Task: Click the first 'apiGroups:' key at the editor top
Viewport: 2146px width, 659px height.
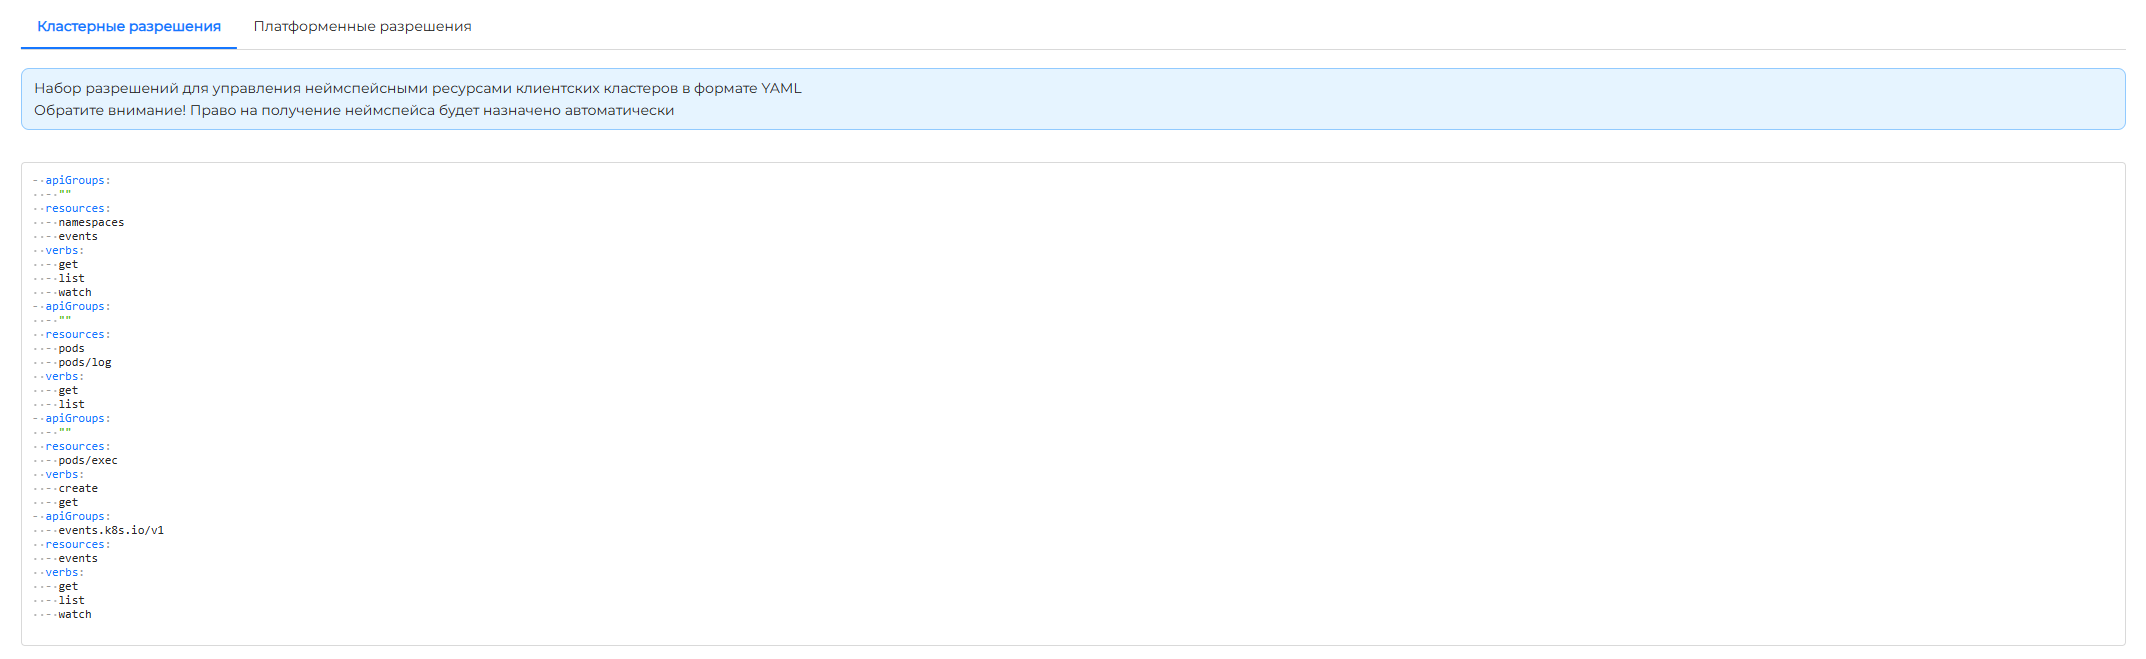Action: click(x=77, y=180)
